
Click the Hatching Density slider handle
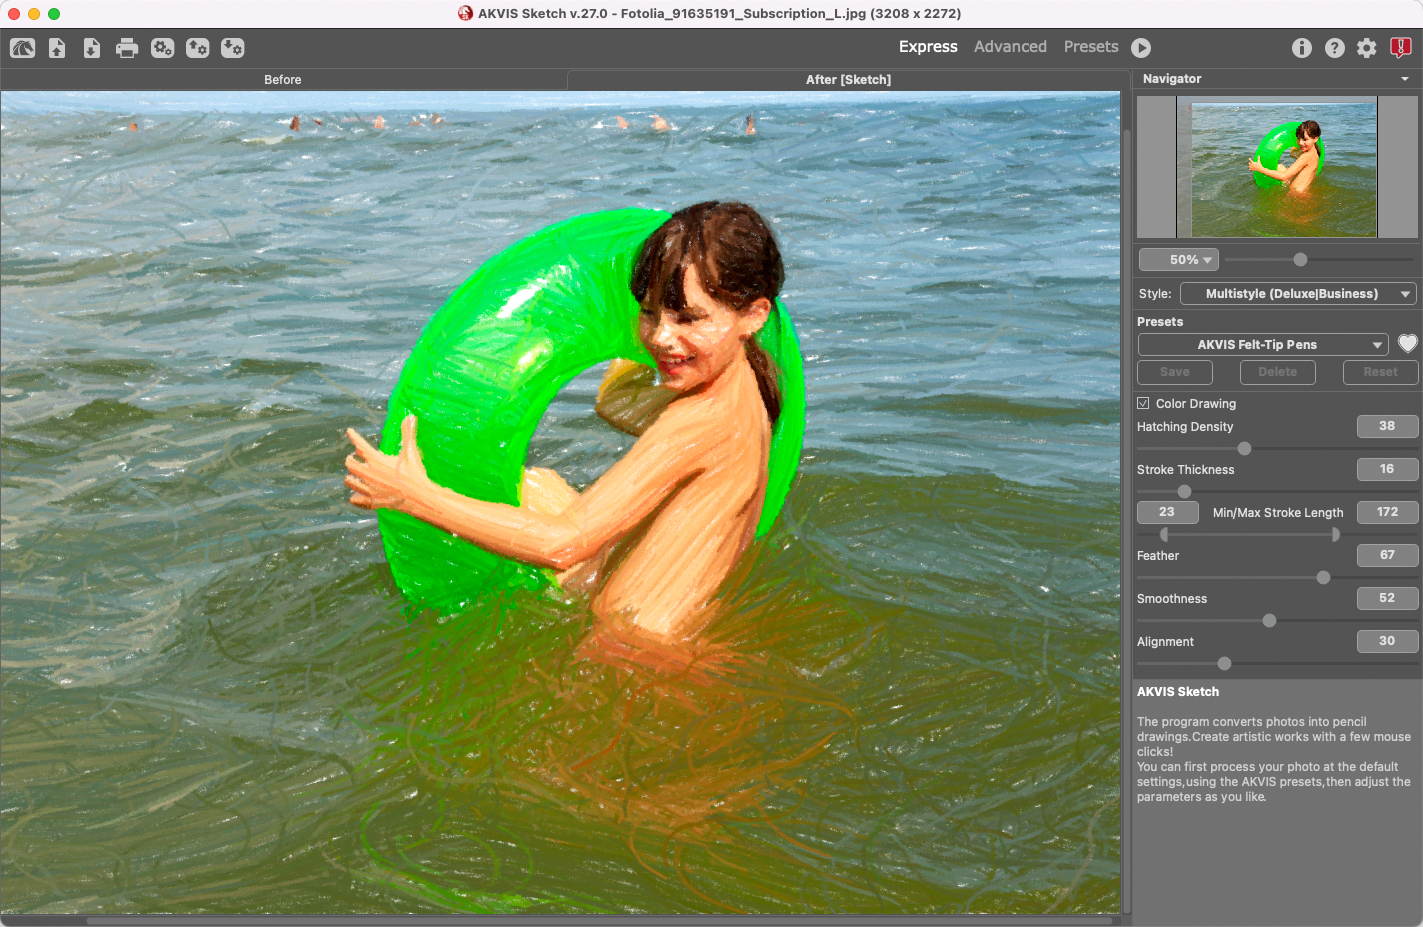[x=1244, y=449]
